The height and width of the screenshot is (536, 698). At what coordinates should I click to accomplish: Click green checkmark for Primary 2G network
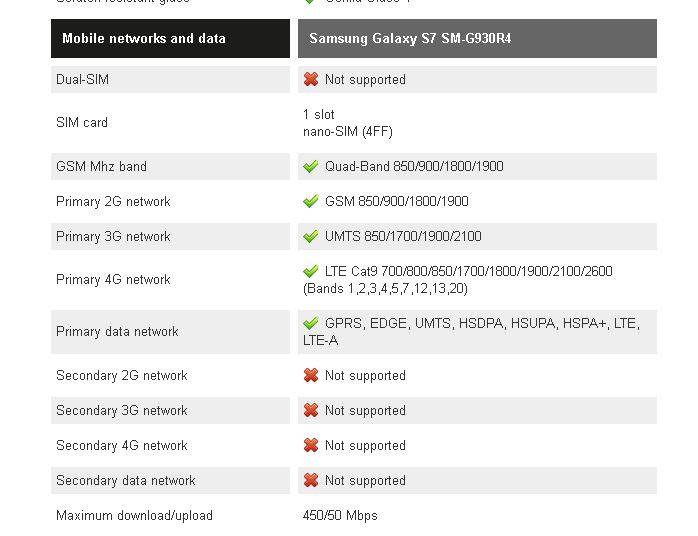311,201
